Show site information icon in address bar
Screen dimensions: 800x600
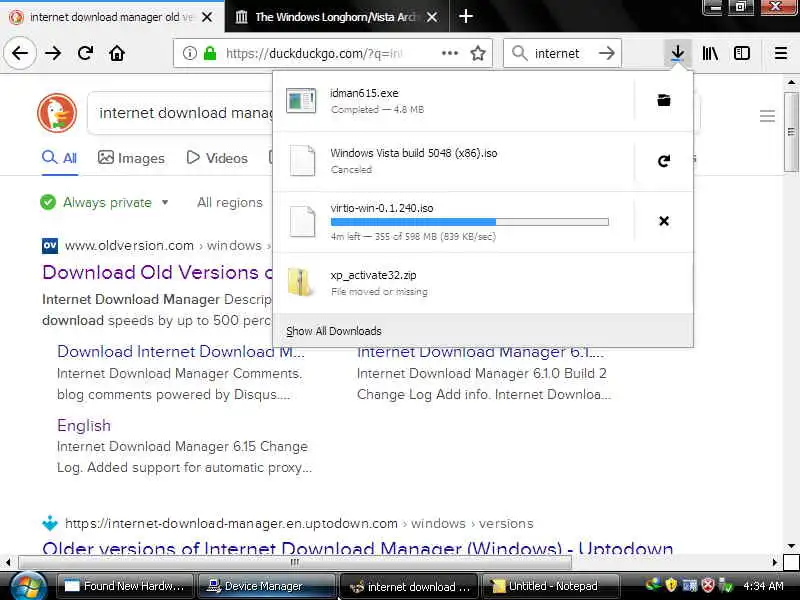pyautogui.click(x=190, y=53)
